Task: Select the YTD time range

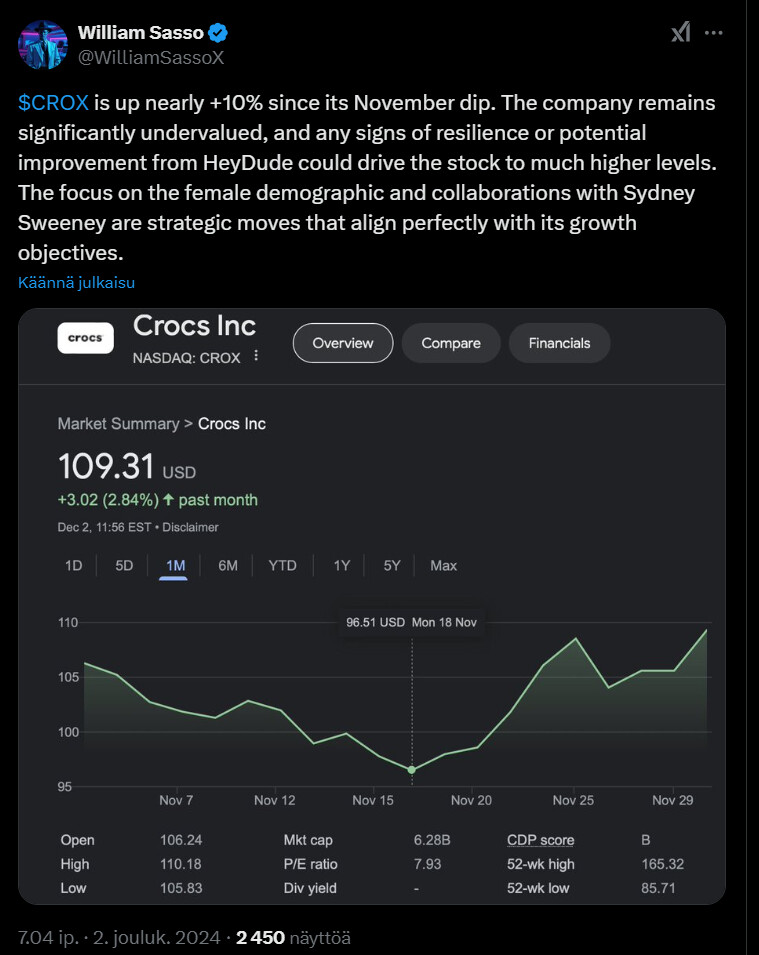Action: click(x=282, y=565)
